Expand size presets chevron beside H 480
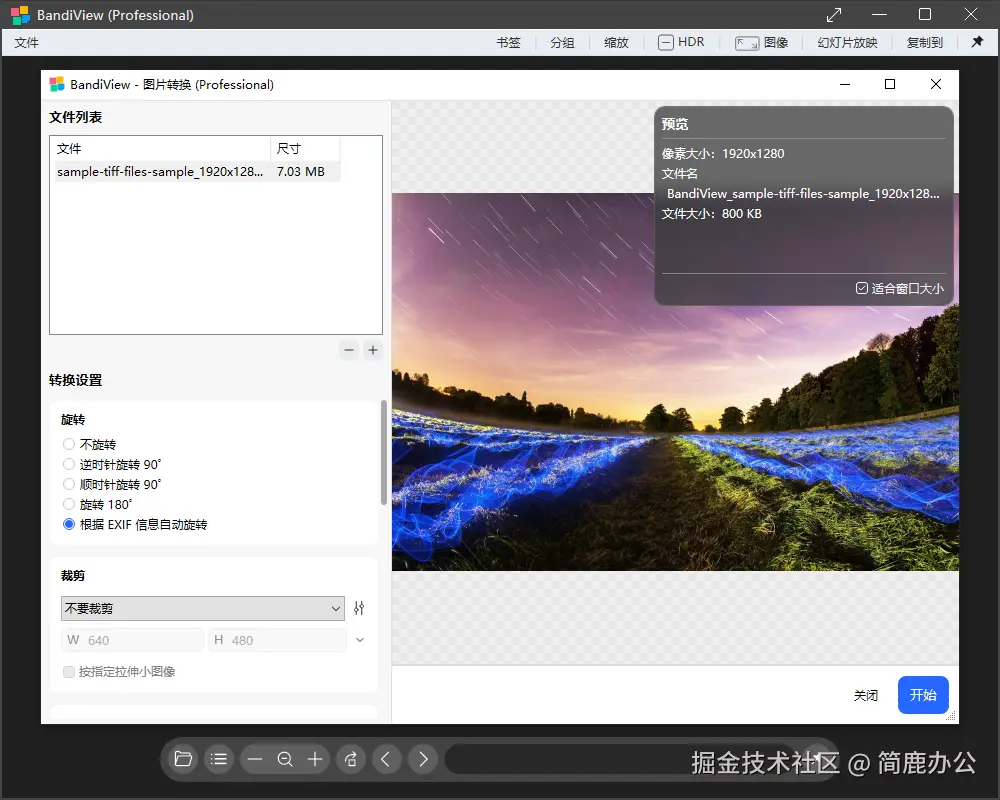 [360, 640]
